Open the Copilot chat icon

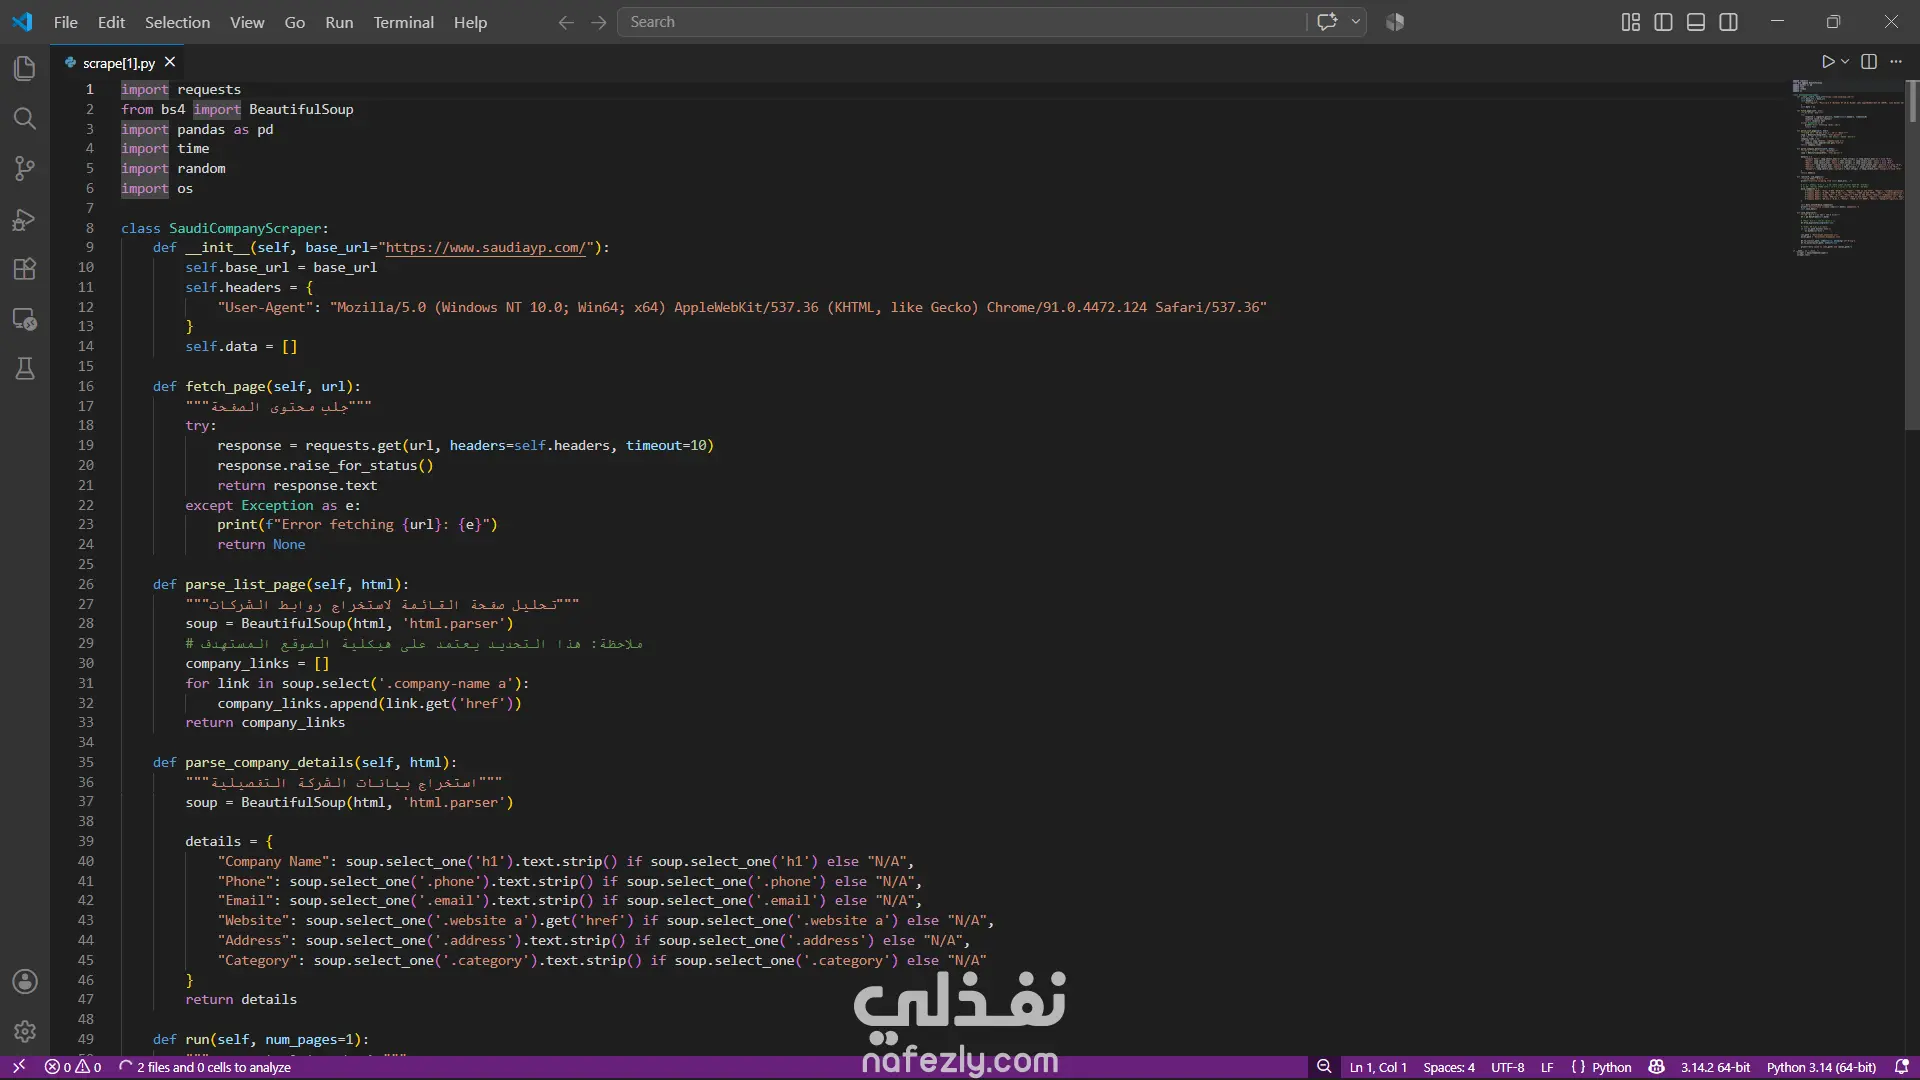1327,22
